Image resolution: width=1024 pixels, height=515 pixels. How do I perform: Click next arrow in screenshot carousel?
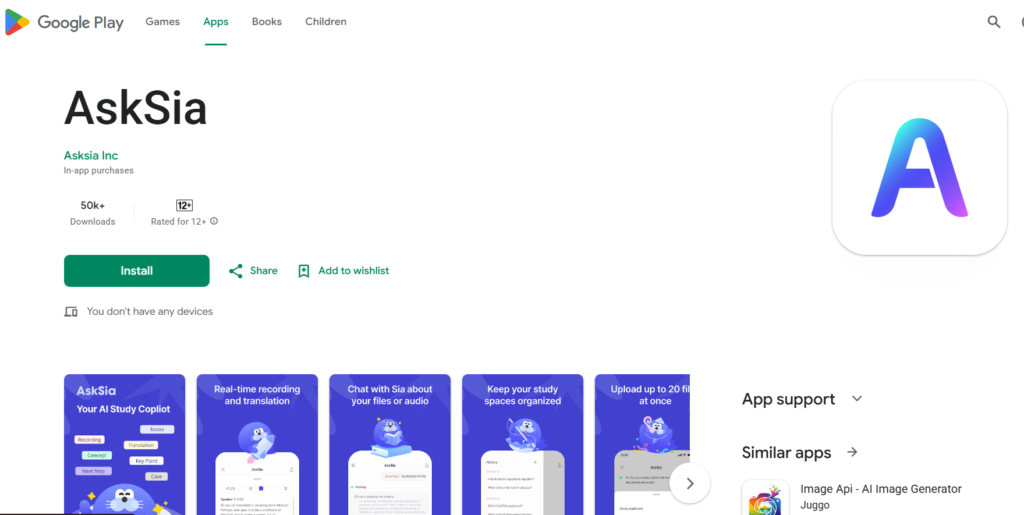coord(690,483)
